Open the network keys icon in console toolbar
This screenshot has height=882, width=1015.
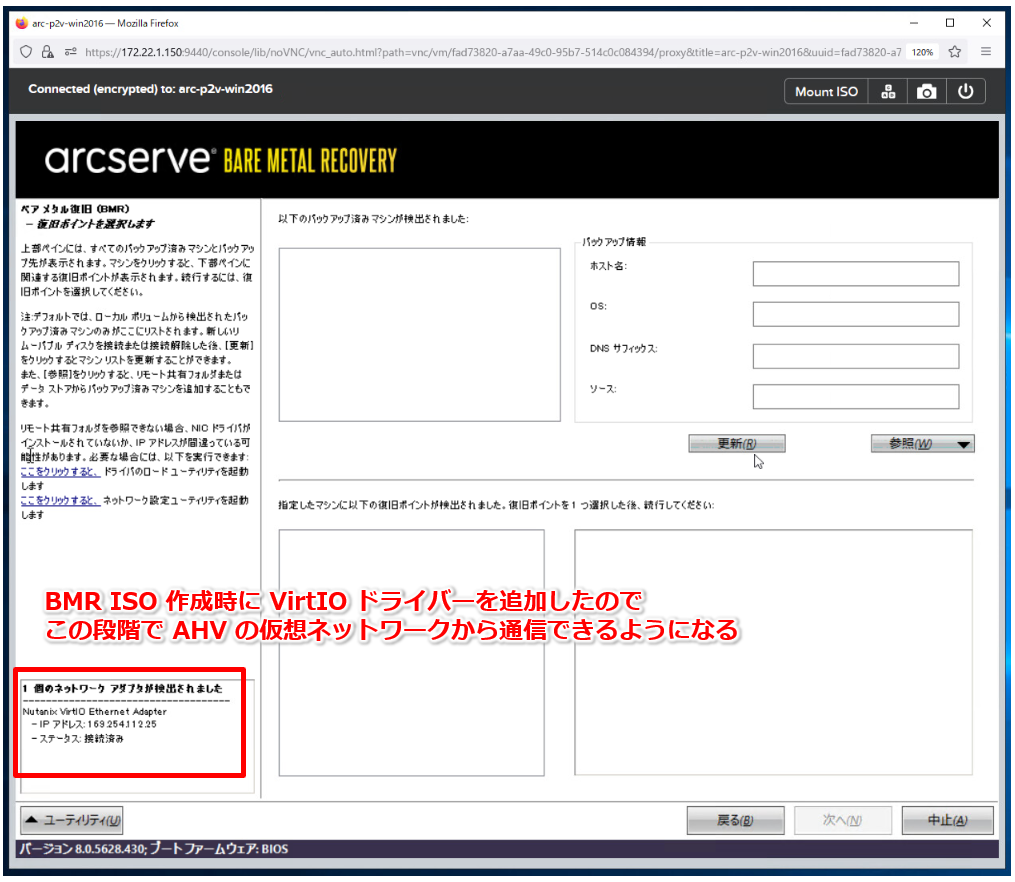(888, 91)
